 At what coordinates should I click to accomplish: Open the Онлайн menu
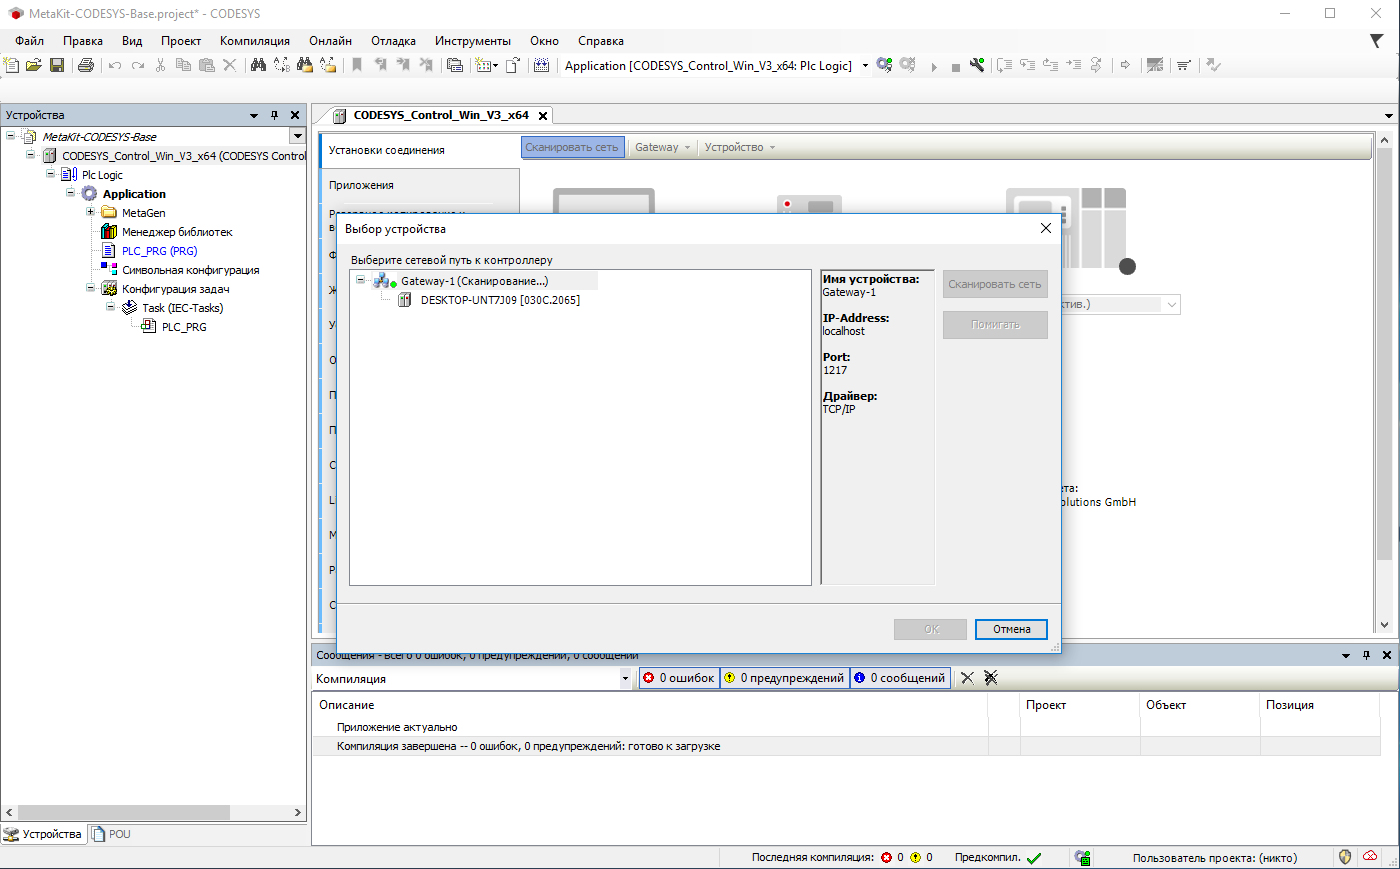point(330,41)
